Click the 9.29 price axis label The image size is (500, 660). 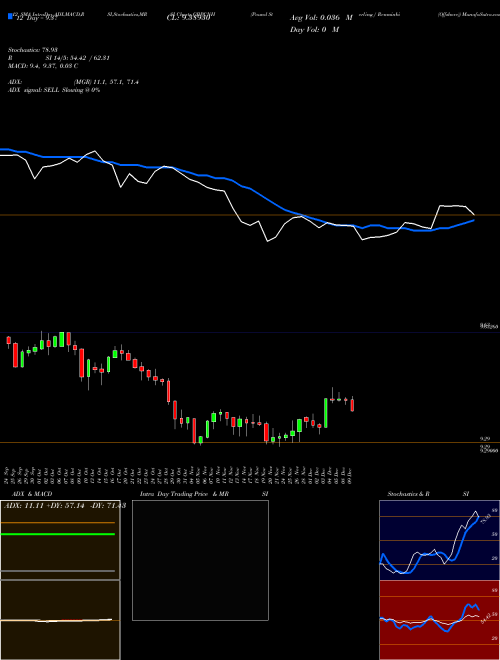(485, 439)
